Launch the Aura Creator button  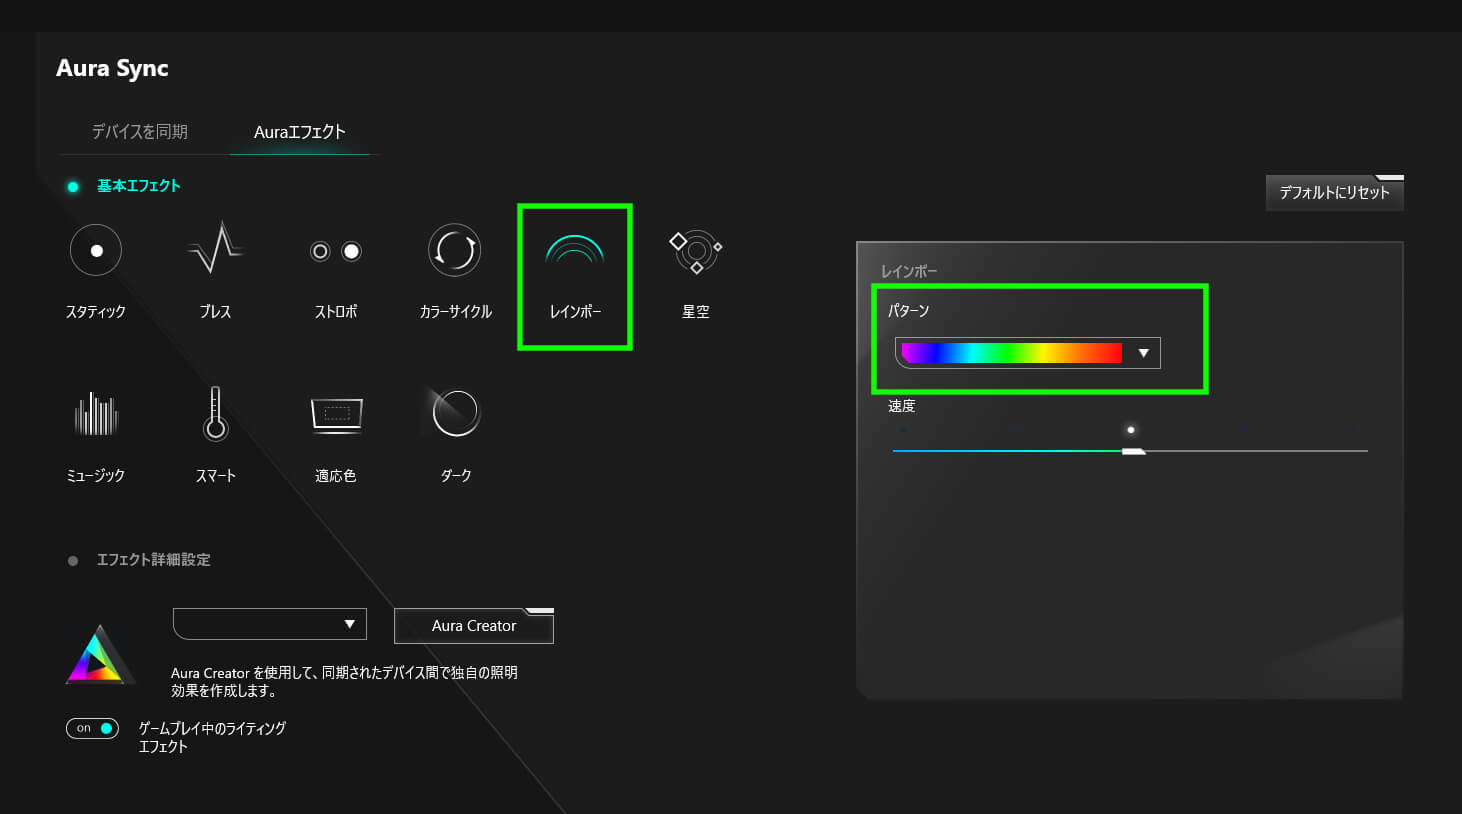point(474,626)
